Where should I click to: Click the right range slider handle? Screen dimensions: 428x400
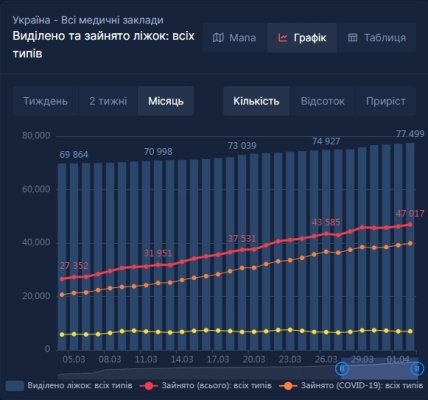(416, 368)
